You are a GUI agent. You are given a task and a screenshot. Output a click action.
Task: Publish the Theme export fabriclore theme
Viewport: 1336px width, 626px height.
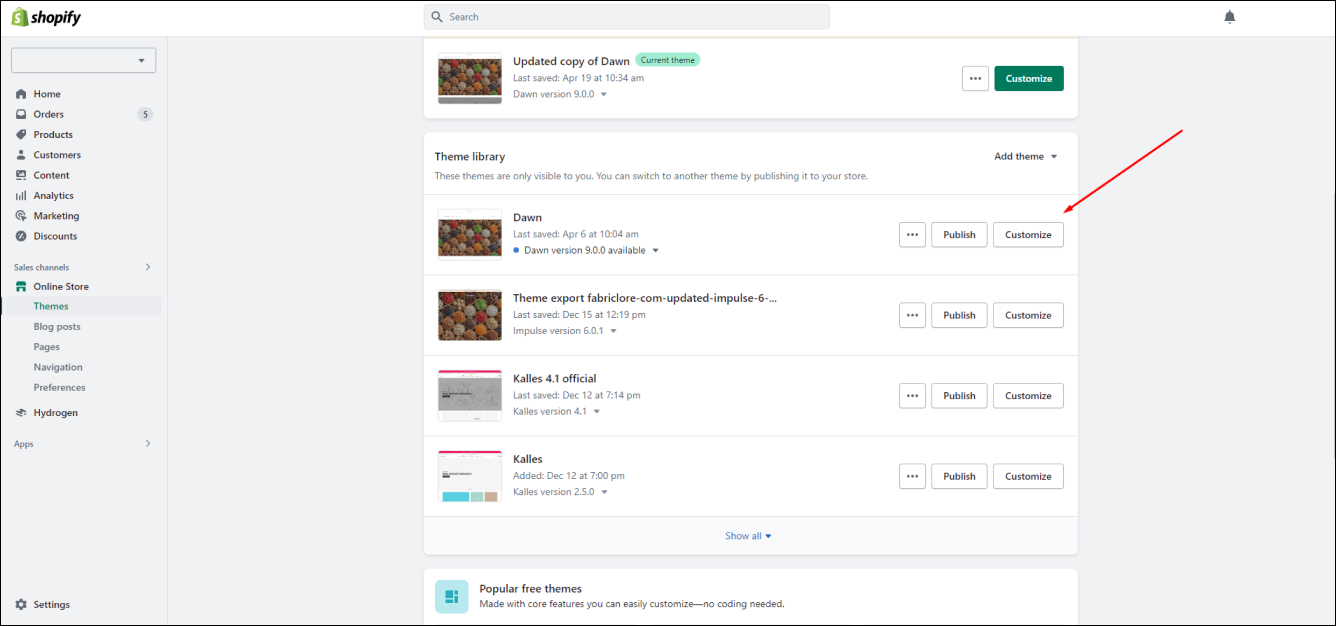click(x=959, y=315)
